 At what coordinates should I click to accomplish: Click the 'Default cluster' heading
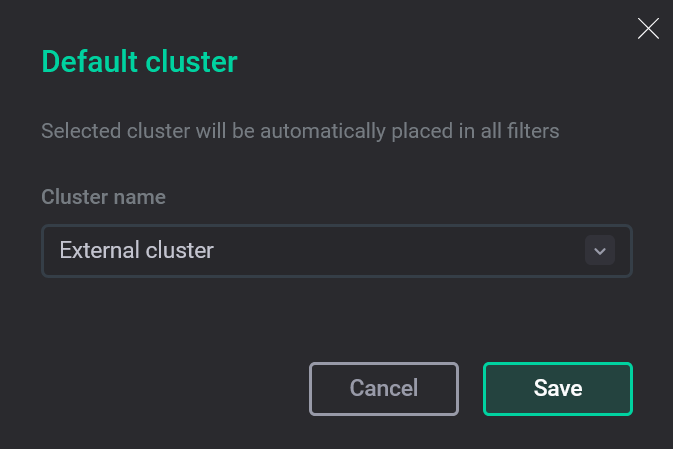139,62
